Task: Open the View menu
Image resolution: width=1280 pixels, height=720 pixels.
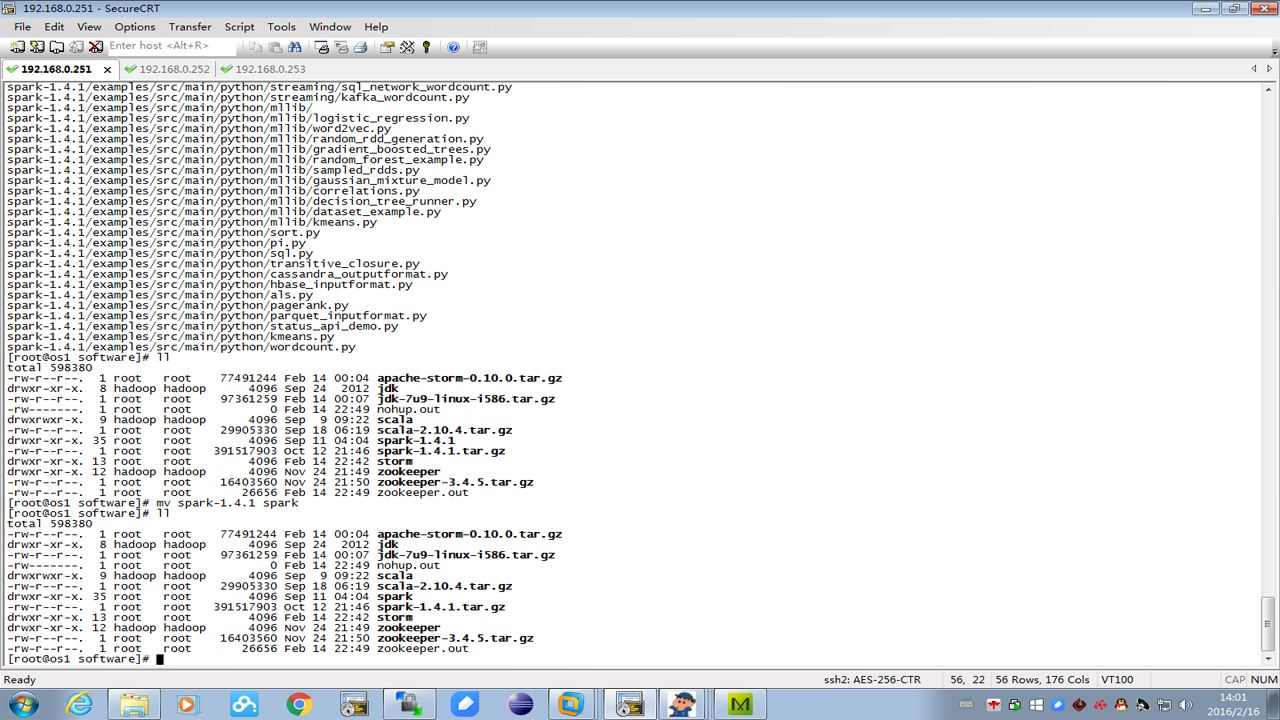Action: (89, 27)
